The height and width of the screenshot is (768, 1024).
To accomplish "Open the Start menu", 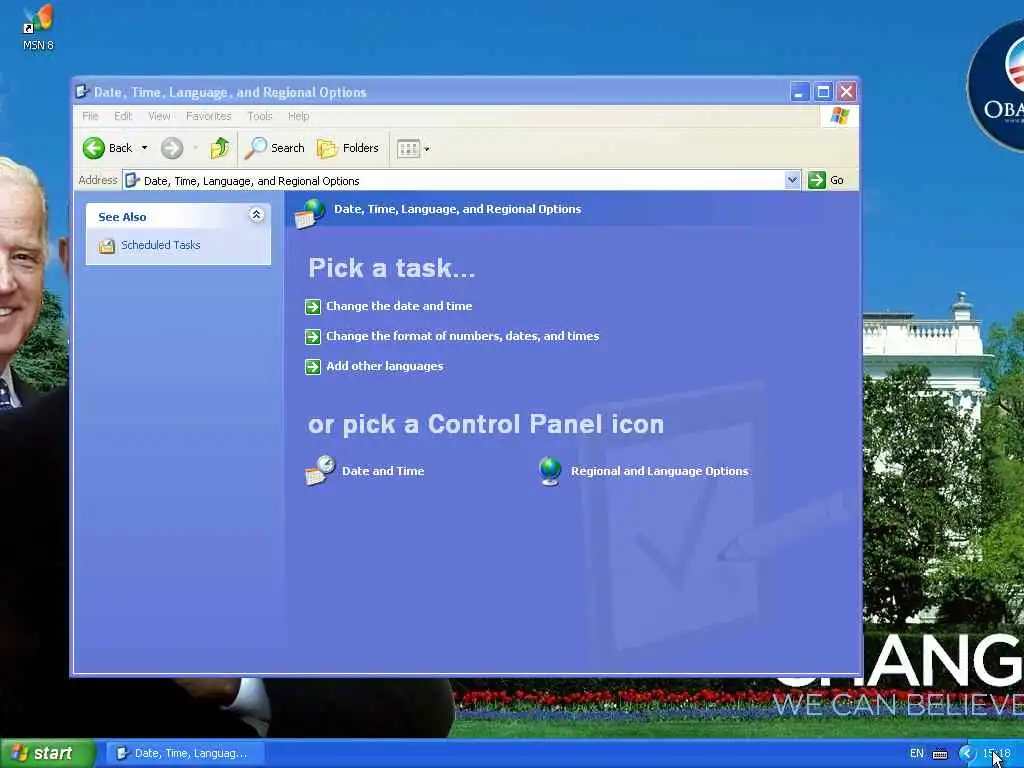I will pos(47,753).
